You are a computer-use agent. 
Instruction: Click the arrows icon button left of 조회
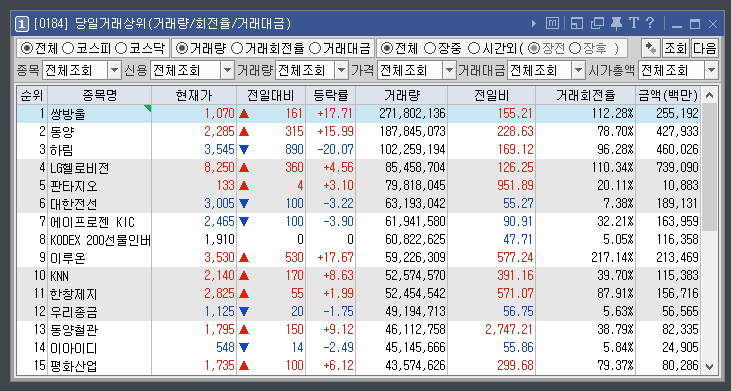650,48
